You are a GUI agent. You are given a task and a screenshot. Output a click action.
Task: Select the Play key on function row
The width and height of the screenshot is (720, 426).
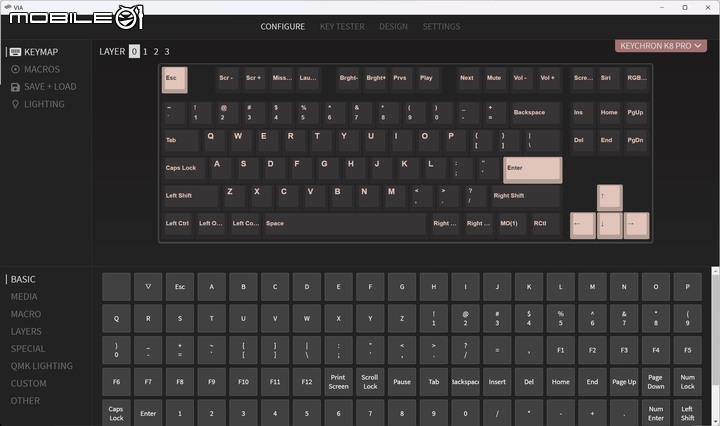pos(429,79)
